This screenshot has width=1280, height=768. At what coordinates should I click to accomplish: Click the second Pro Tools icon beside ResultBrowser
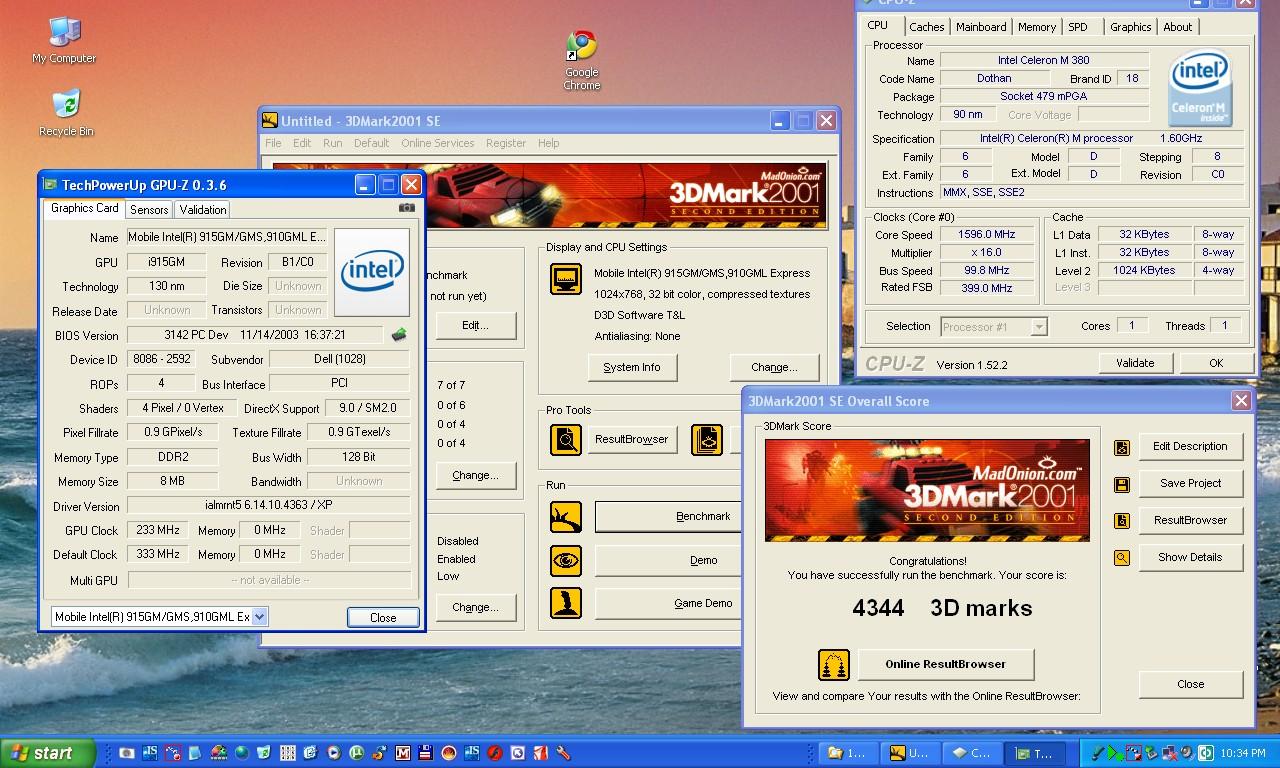coord(707,439)
